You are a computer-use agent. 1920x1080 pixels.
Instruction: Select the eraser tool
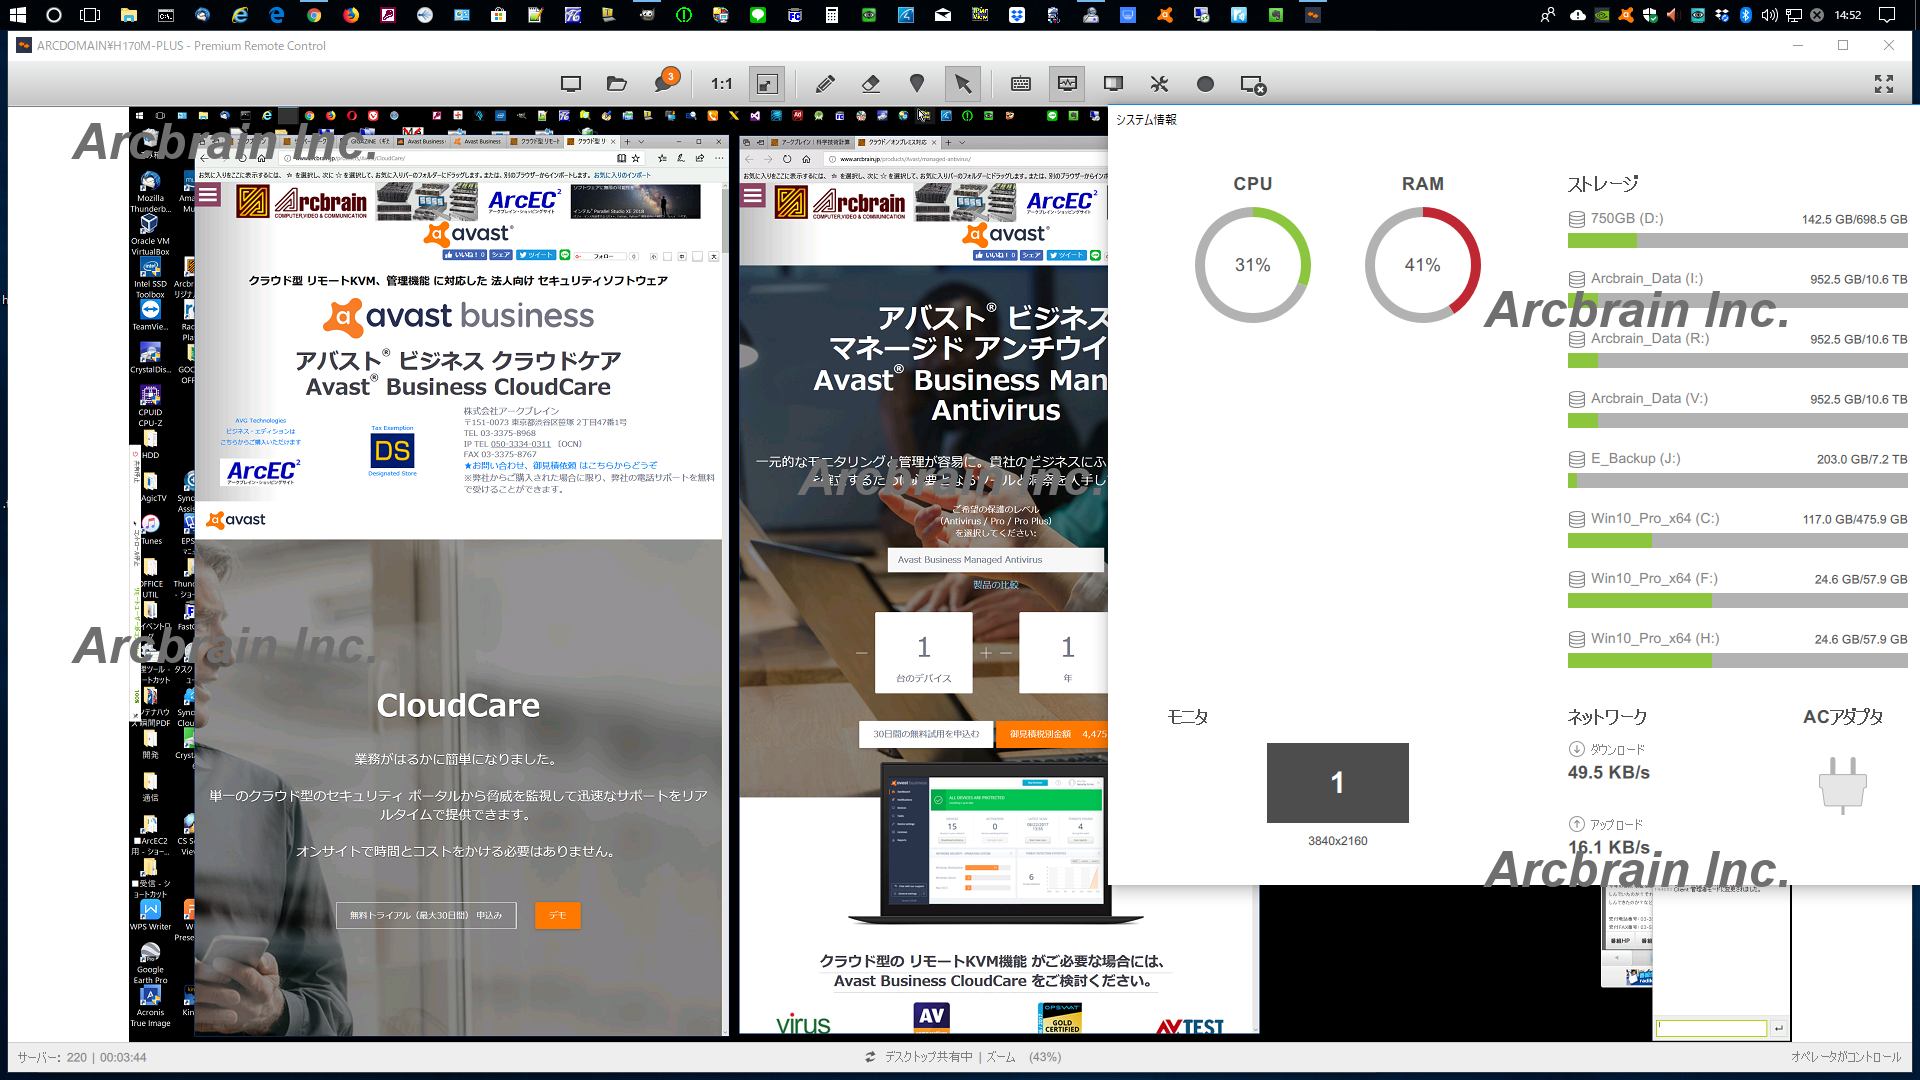(x=871, y=84)
